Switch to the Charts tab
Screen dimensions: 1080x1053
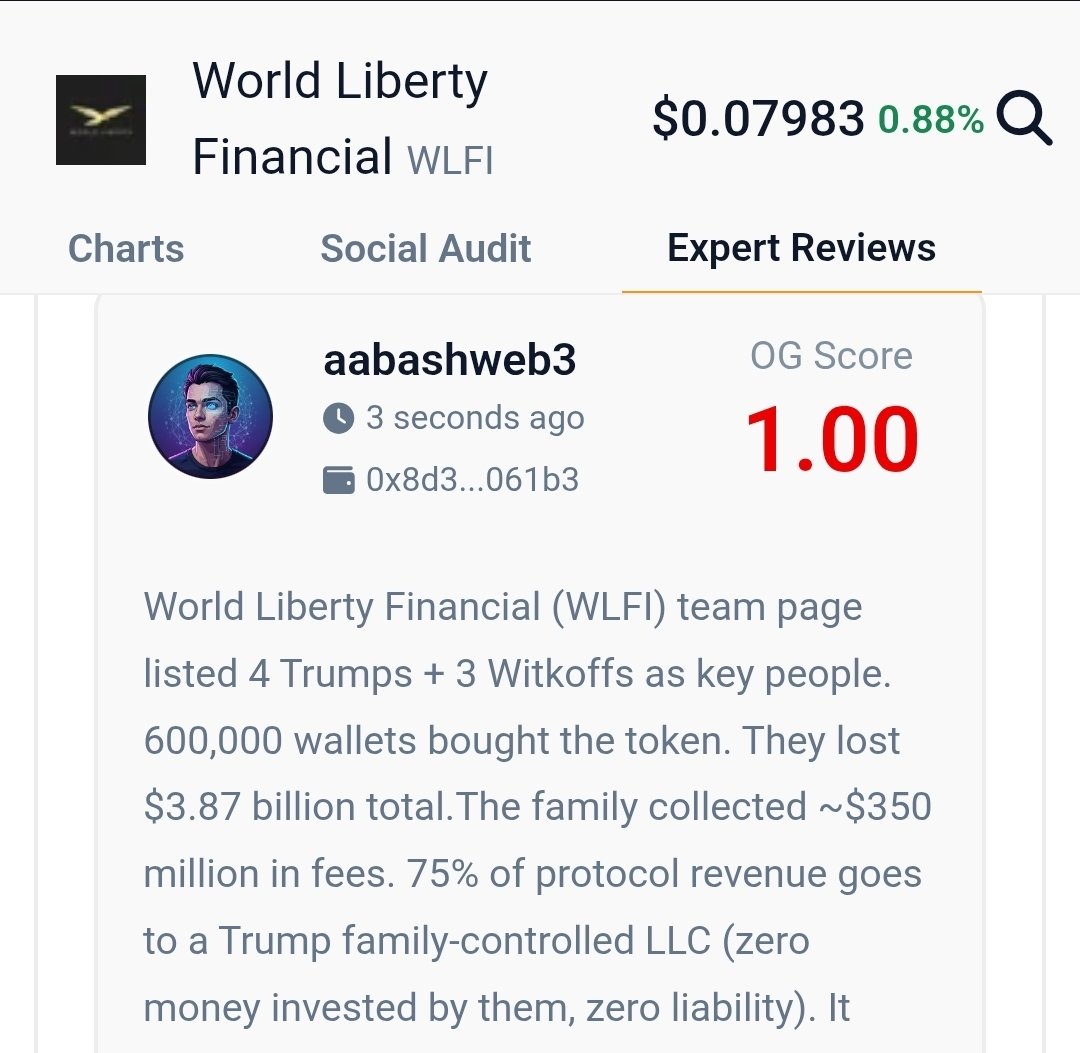126,248
